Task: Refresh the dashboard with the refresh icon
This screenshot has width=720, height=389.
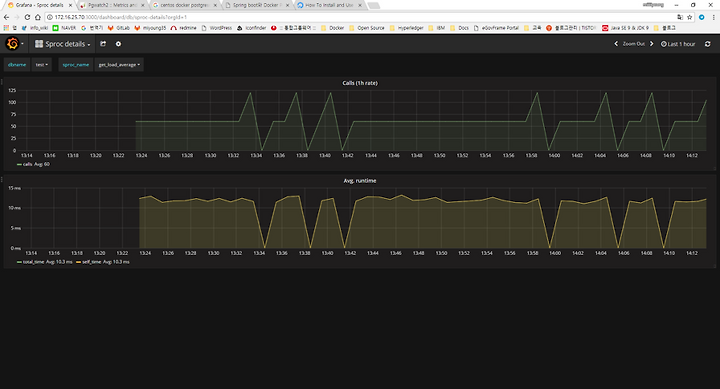Action: 708,44
